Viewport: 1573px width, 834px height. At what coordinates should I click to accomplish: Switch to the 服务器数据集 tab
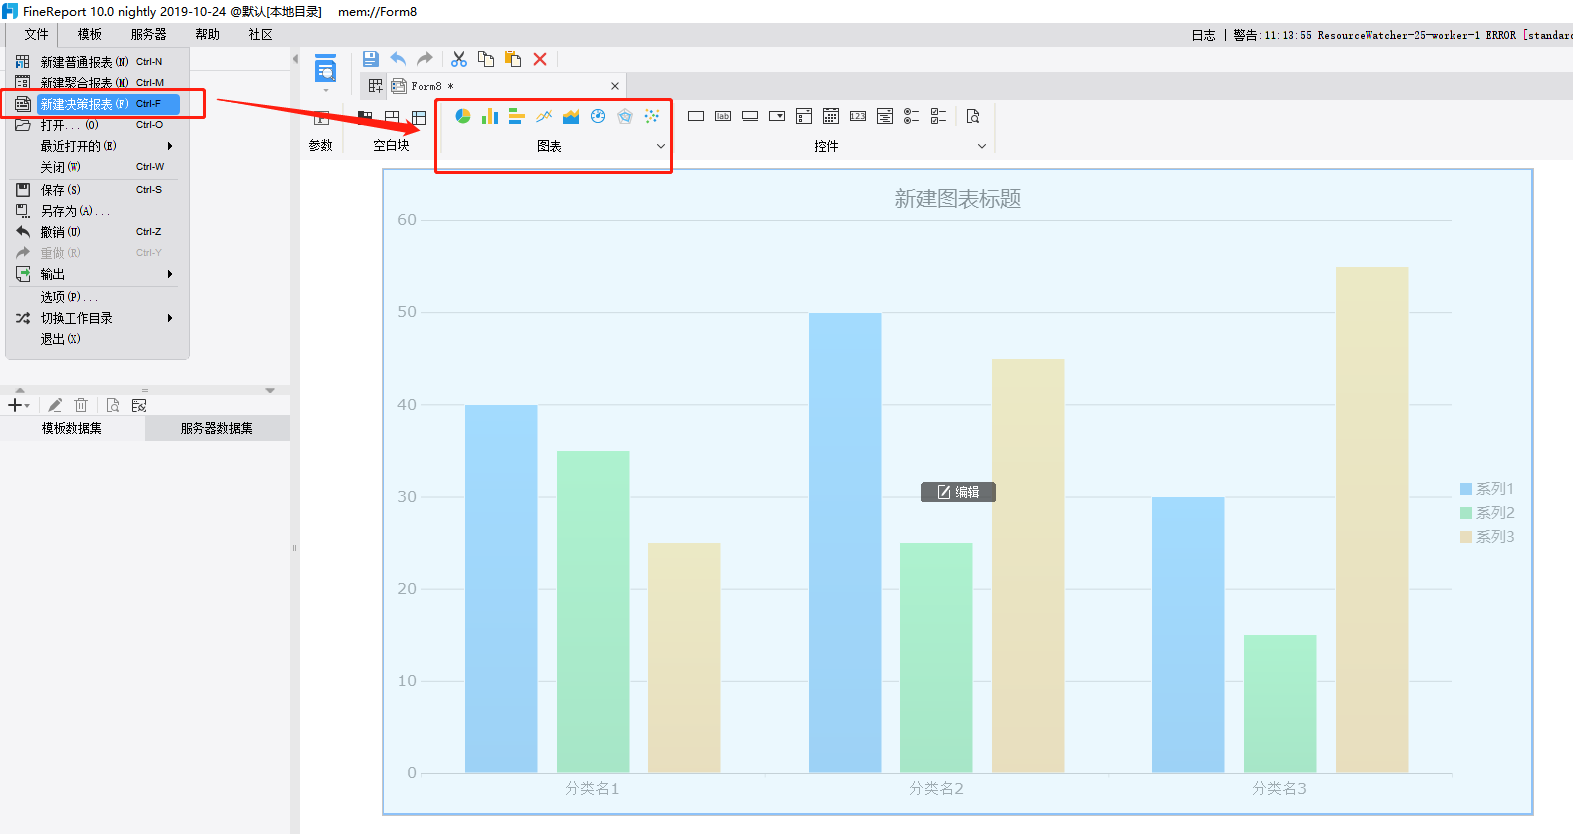point(217,428)
